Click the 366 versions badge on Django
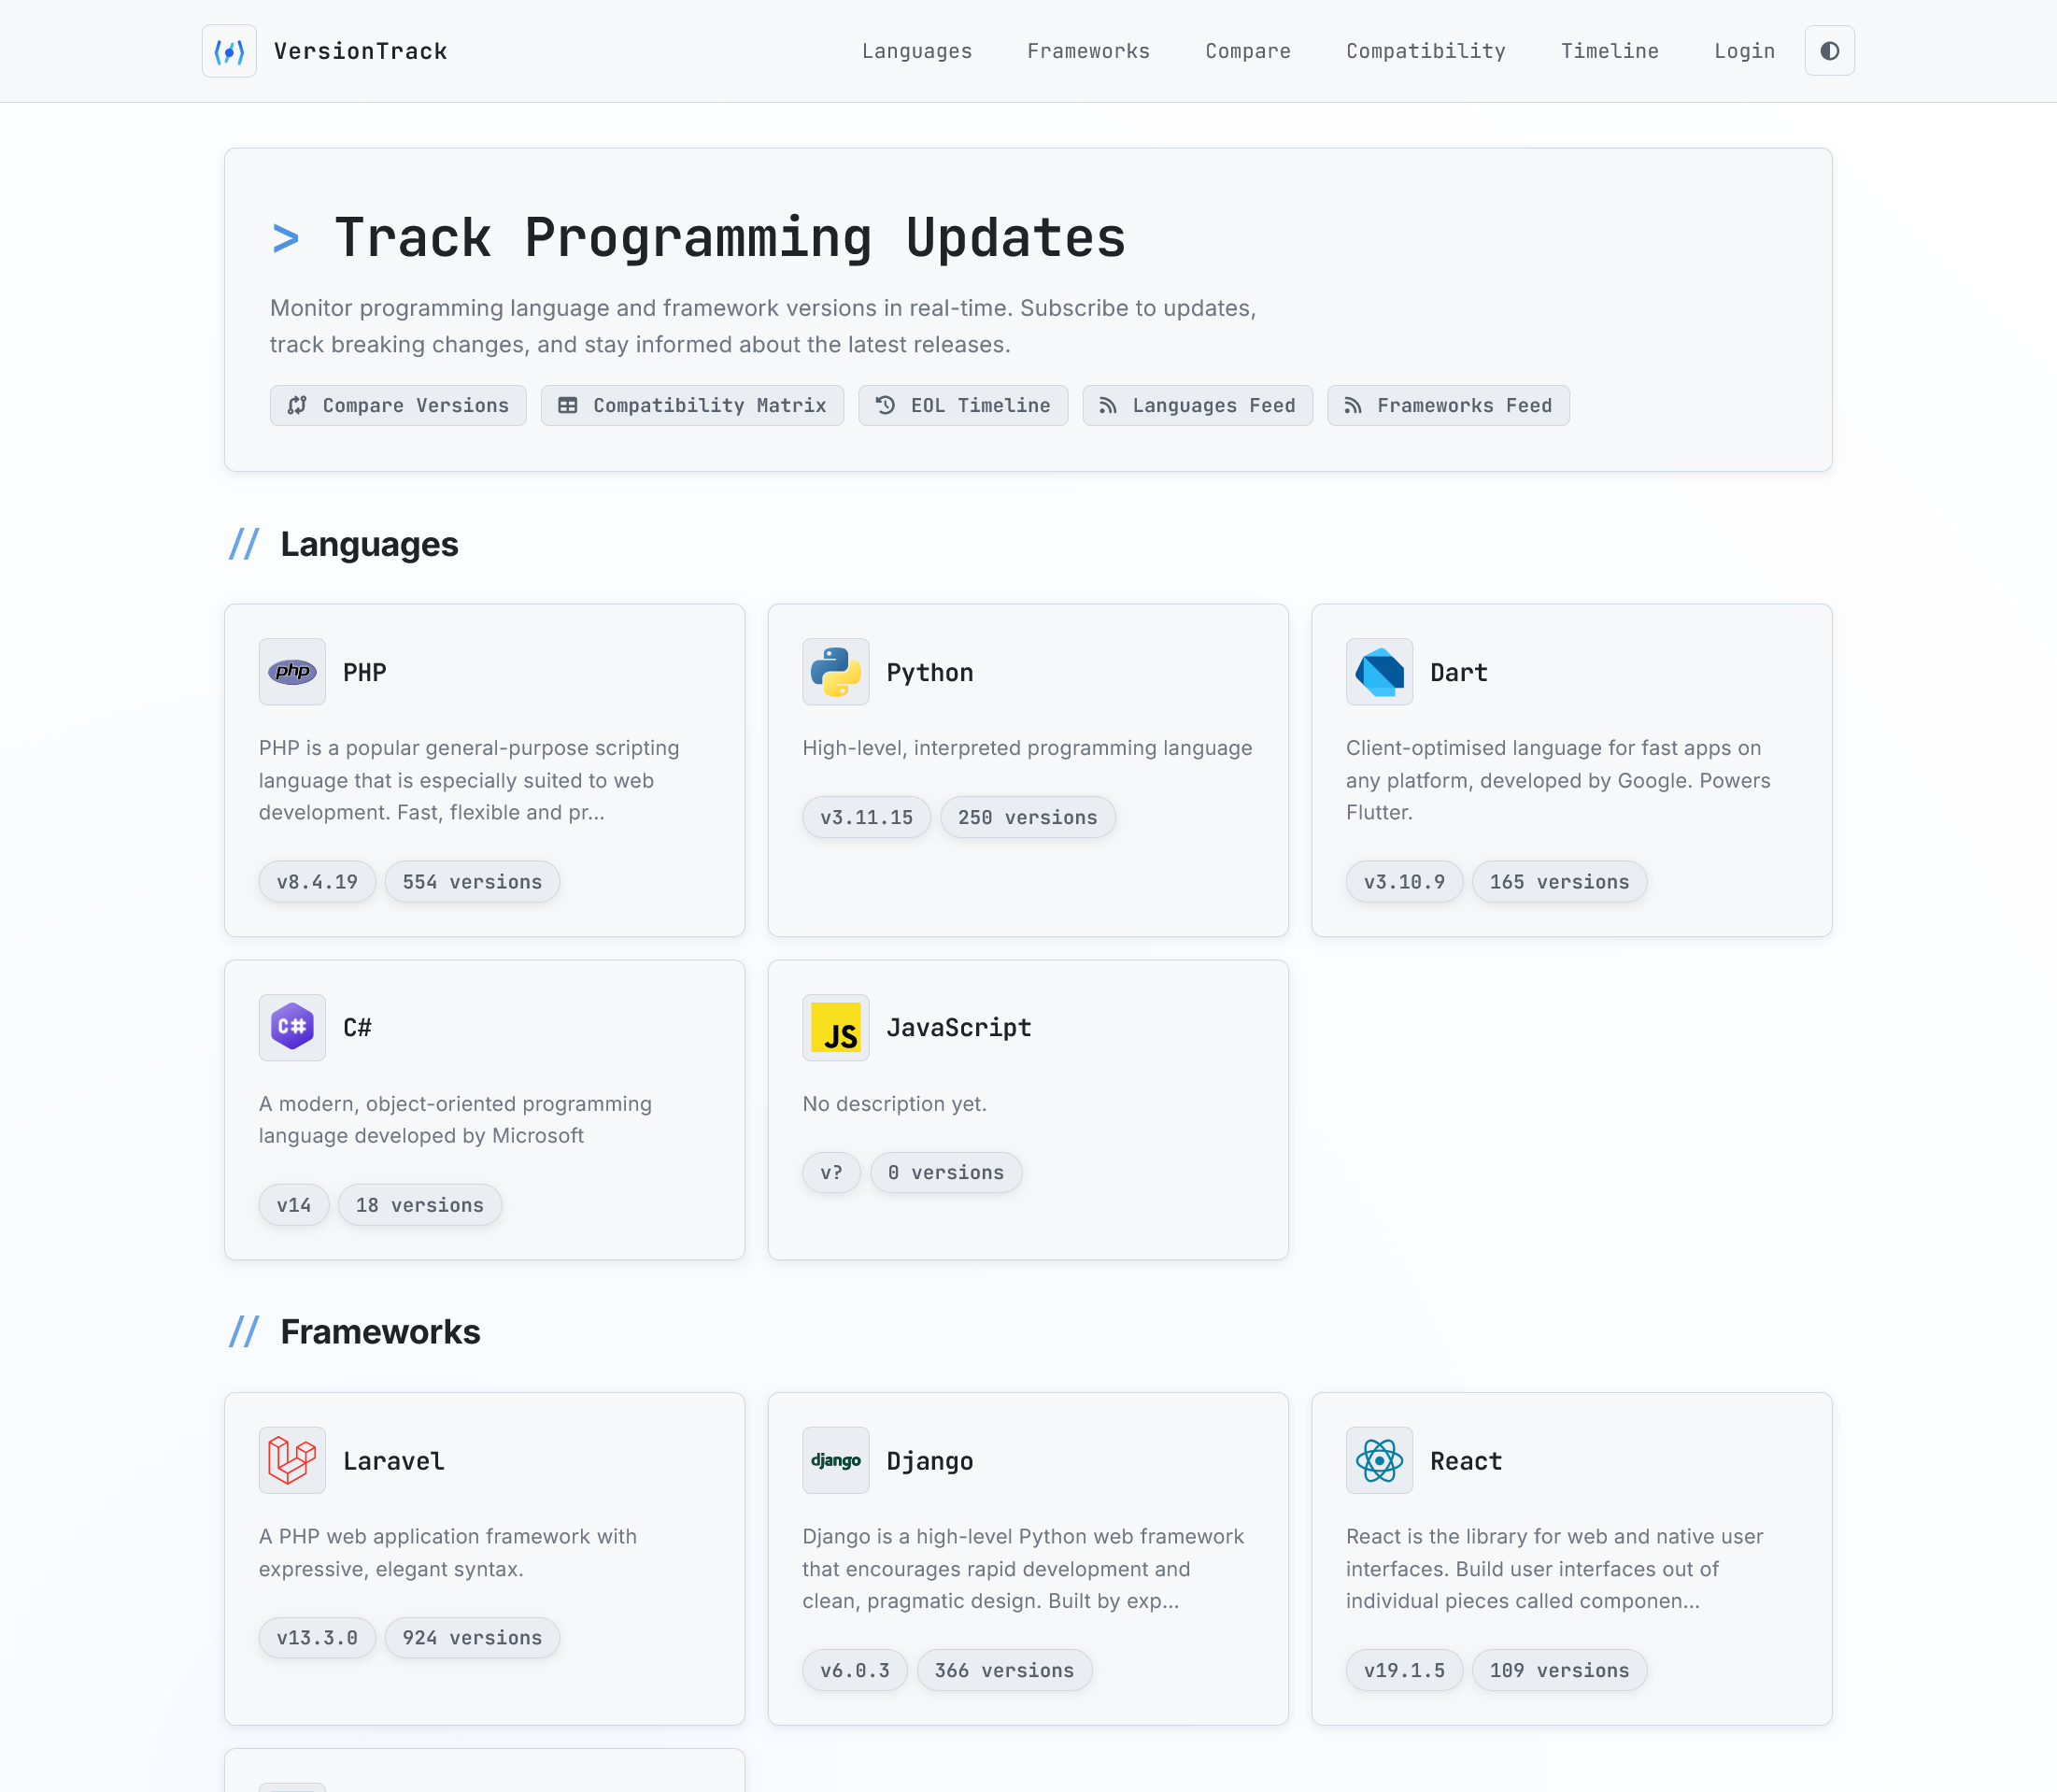This screenshot has width=2057, height=1792. click(x=1004, y=1669)
